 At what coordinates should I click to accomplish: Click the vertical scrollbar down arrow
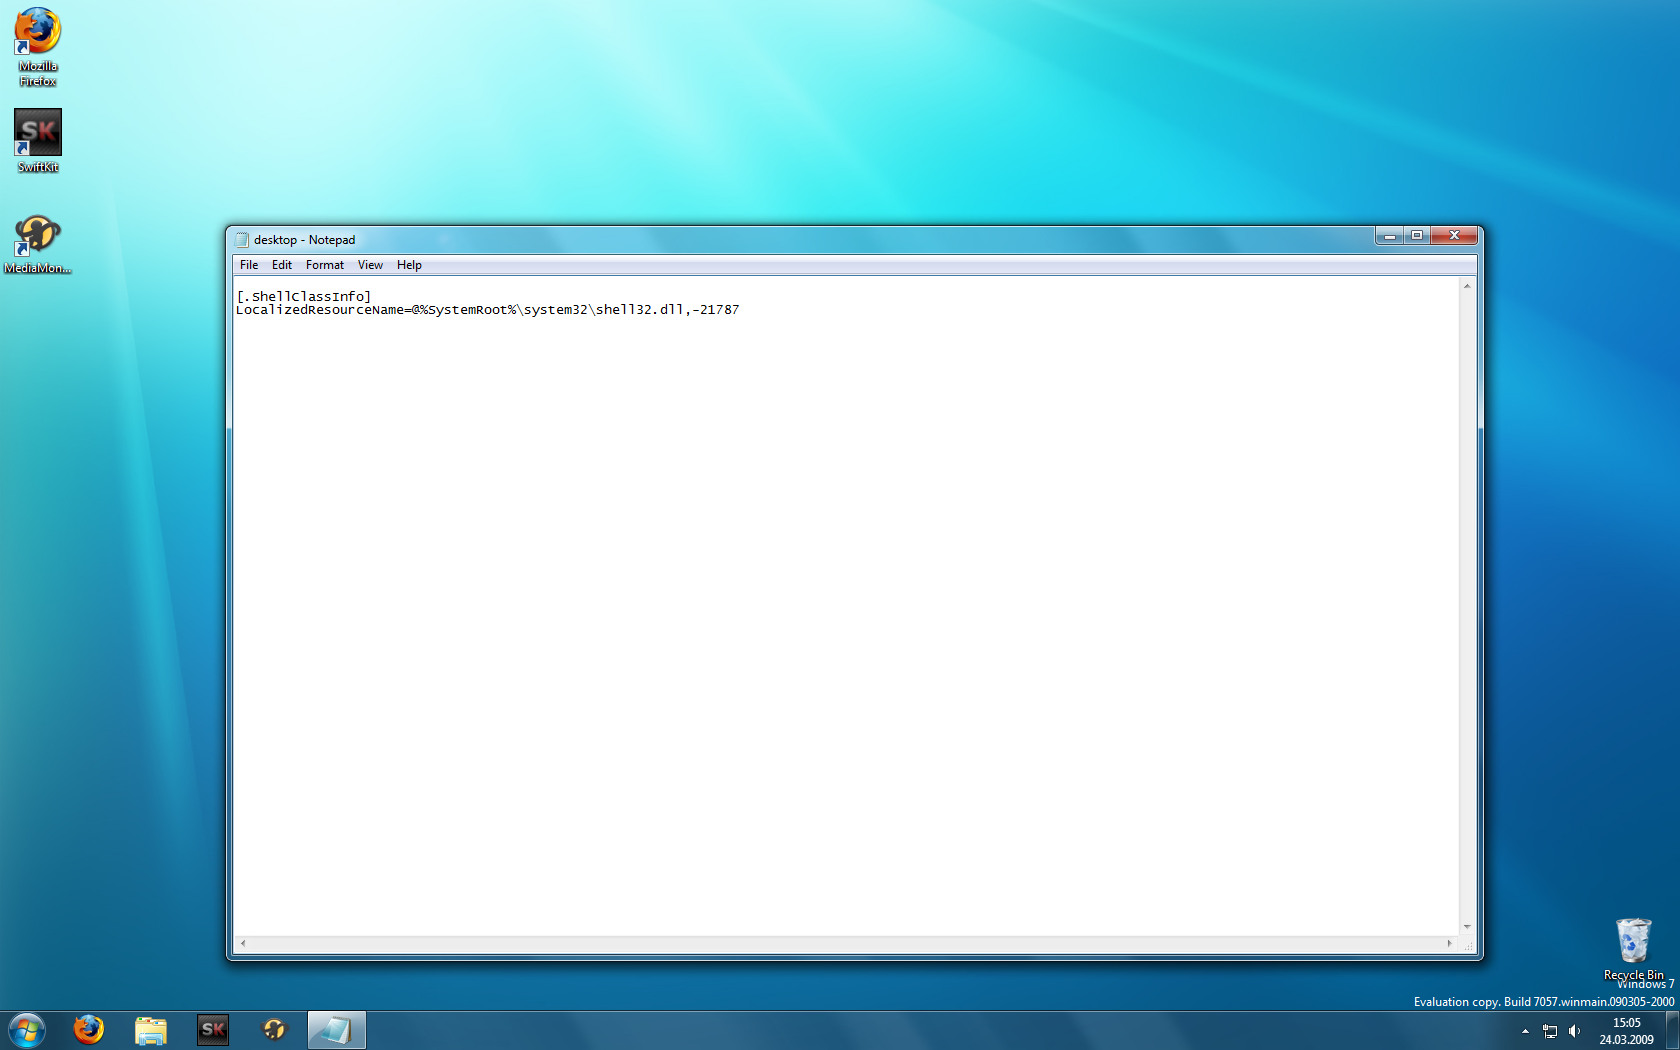(1467, 927)
